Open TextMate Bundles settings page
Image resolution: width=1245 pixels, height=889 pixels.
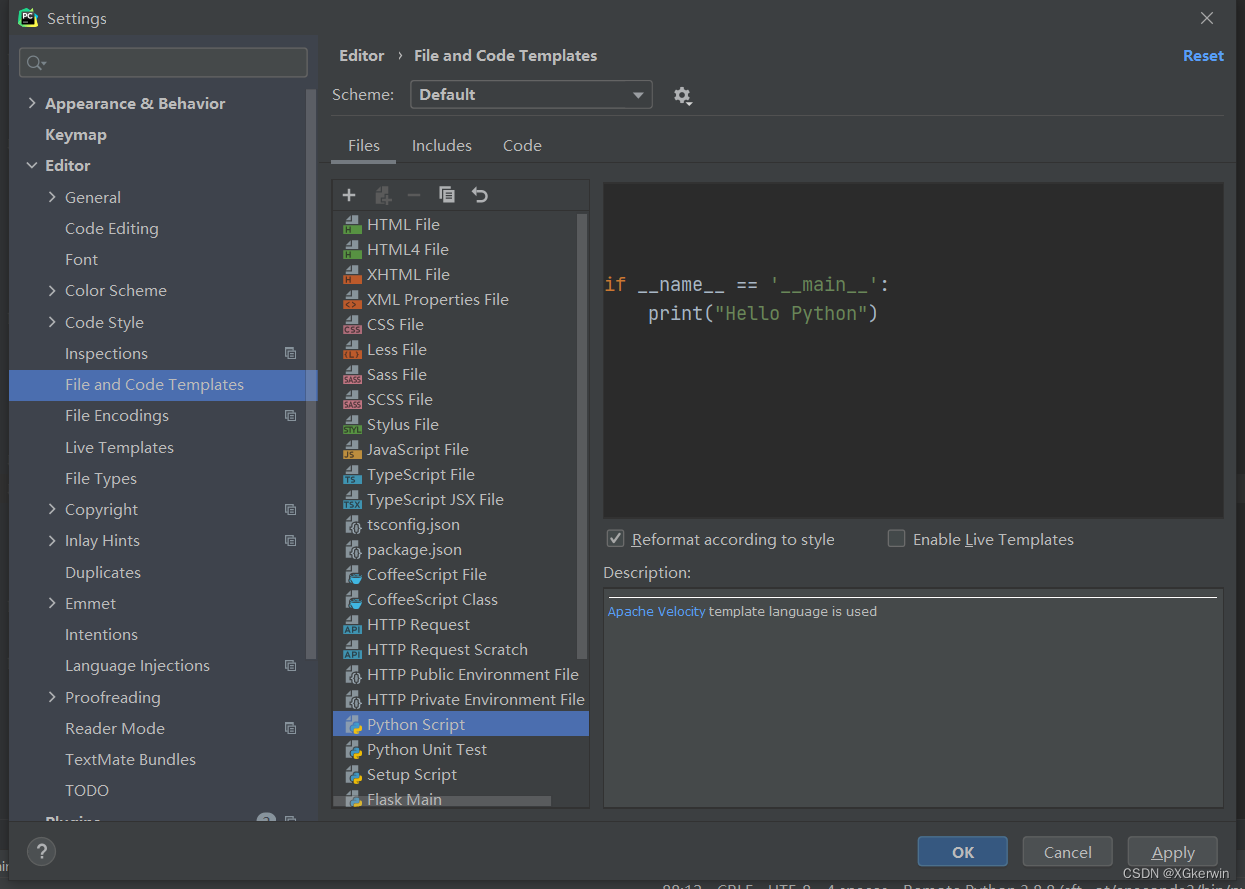130,760
